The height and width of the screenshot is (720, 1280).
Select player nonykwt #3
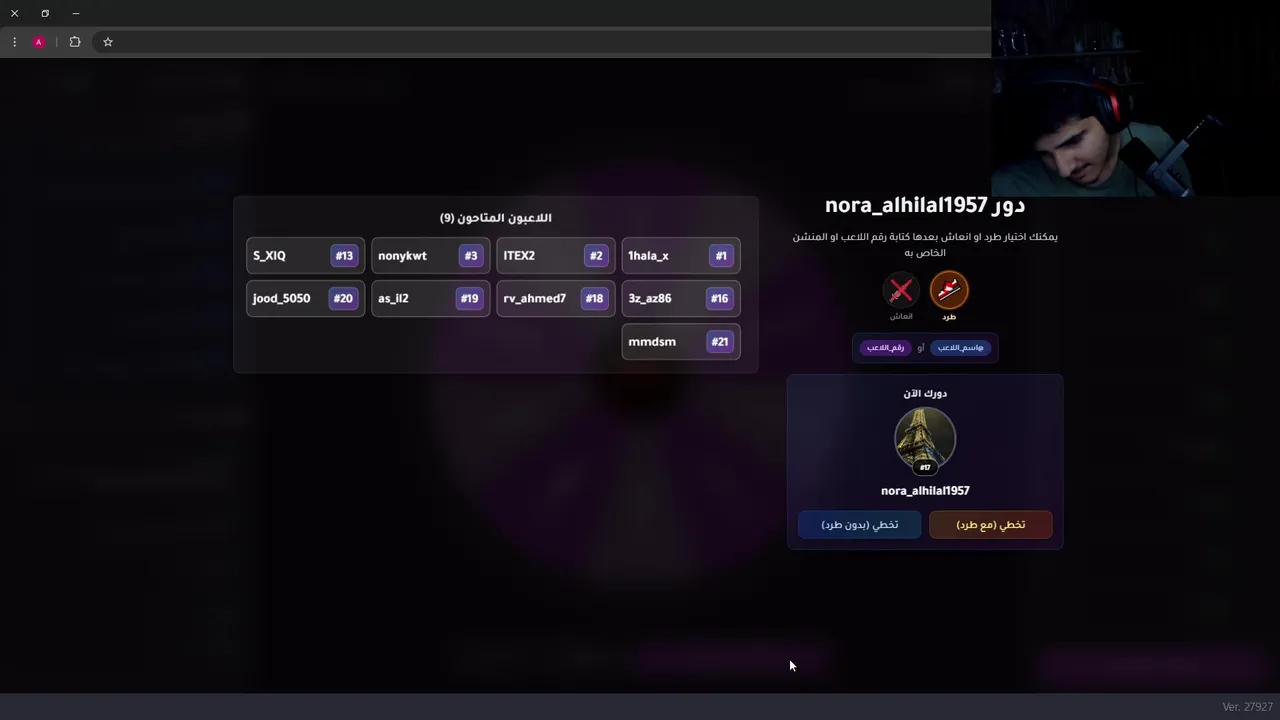[x=431, y=256]
